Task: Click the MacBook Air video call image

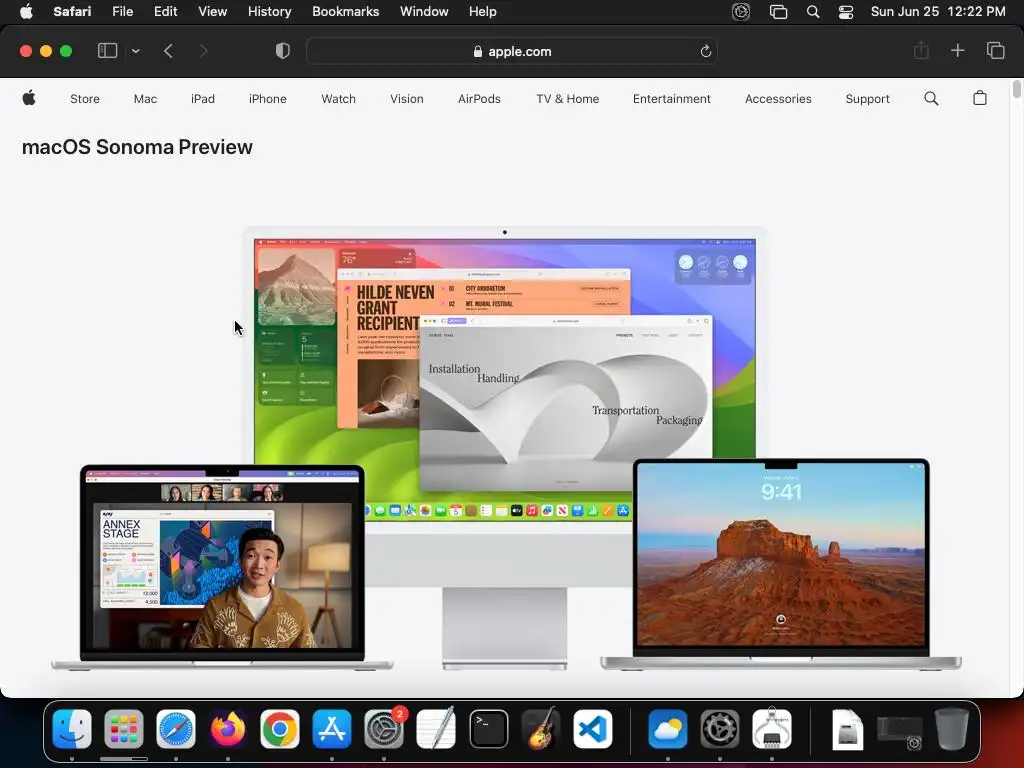Action: [222, 567]
